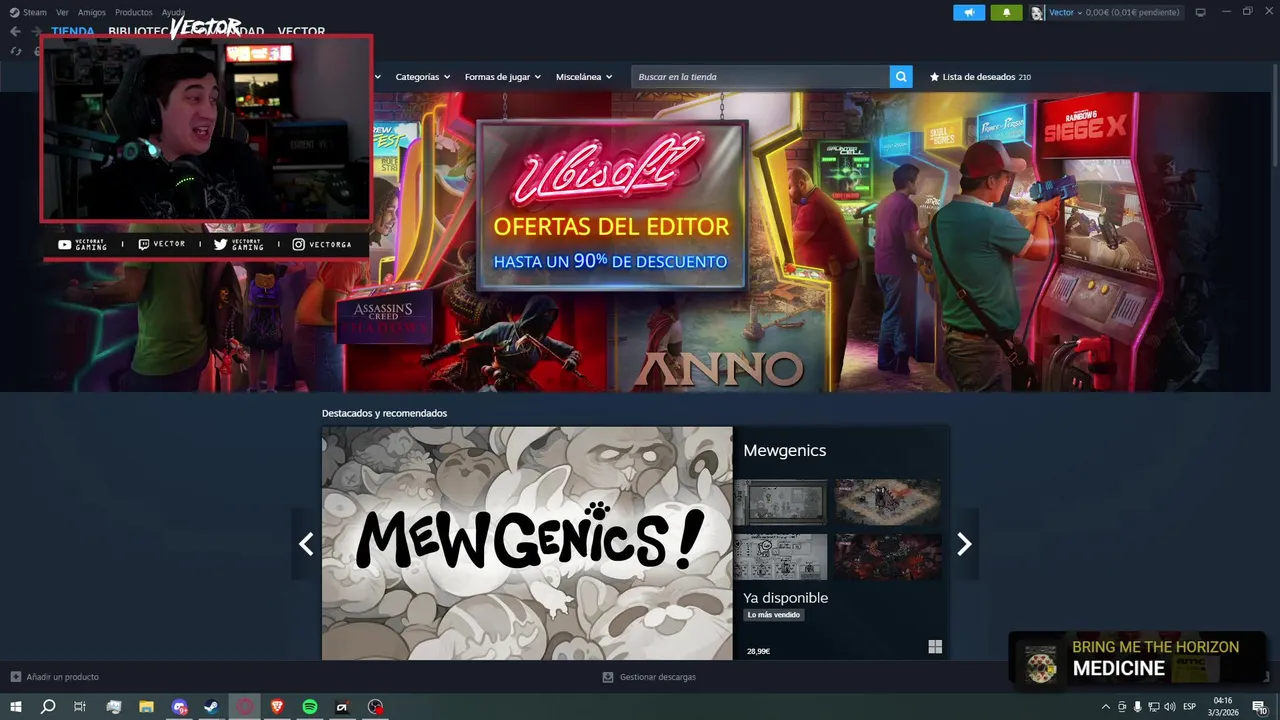Viewport: 1280px width, 720px height.
Task: Open File Explorer from taskbar
Action: pos(146,707)
